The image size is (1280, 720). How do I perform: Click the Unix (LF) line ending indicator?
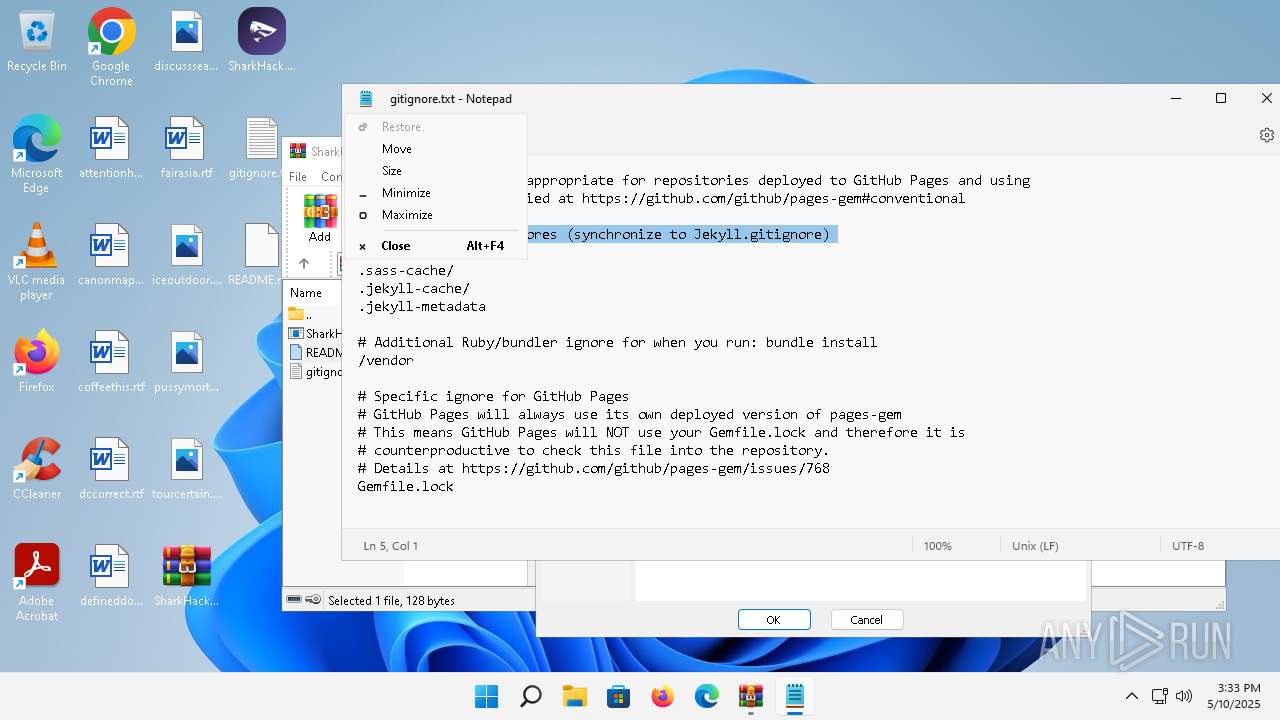pyautogui.click(x=1035, y=546)
